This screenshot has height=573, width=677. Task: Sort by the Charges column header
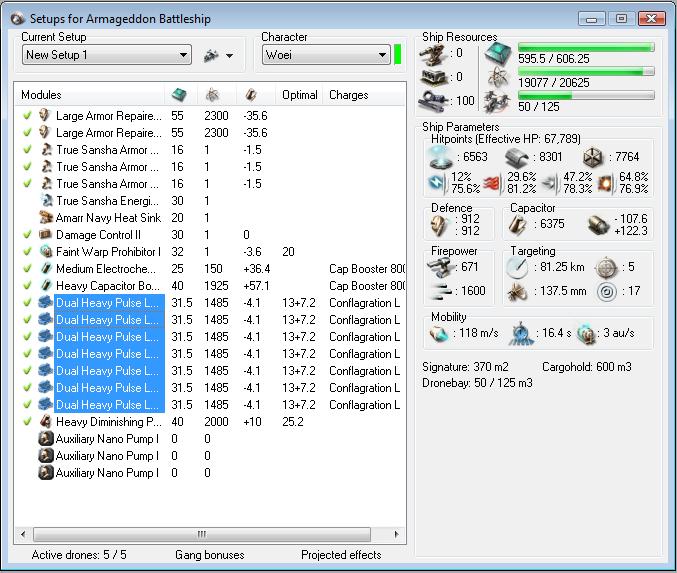348,95
